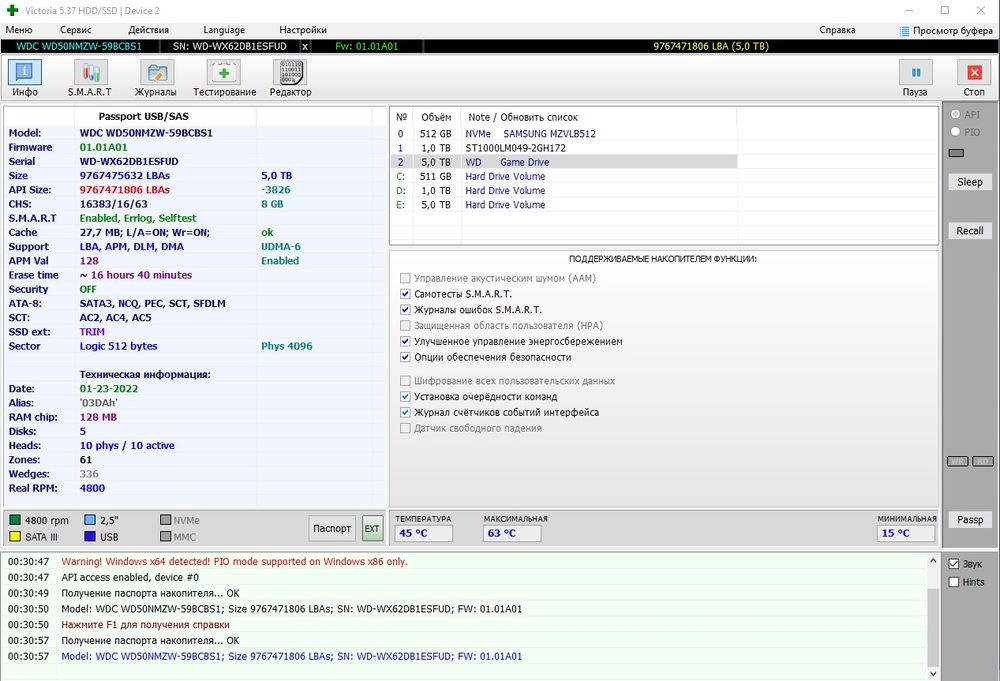
Task: Click the minimum temperature 15 °C field
Action: coord(906,533)
